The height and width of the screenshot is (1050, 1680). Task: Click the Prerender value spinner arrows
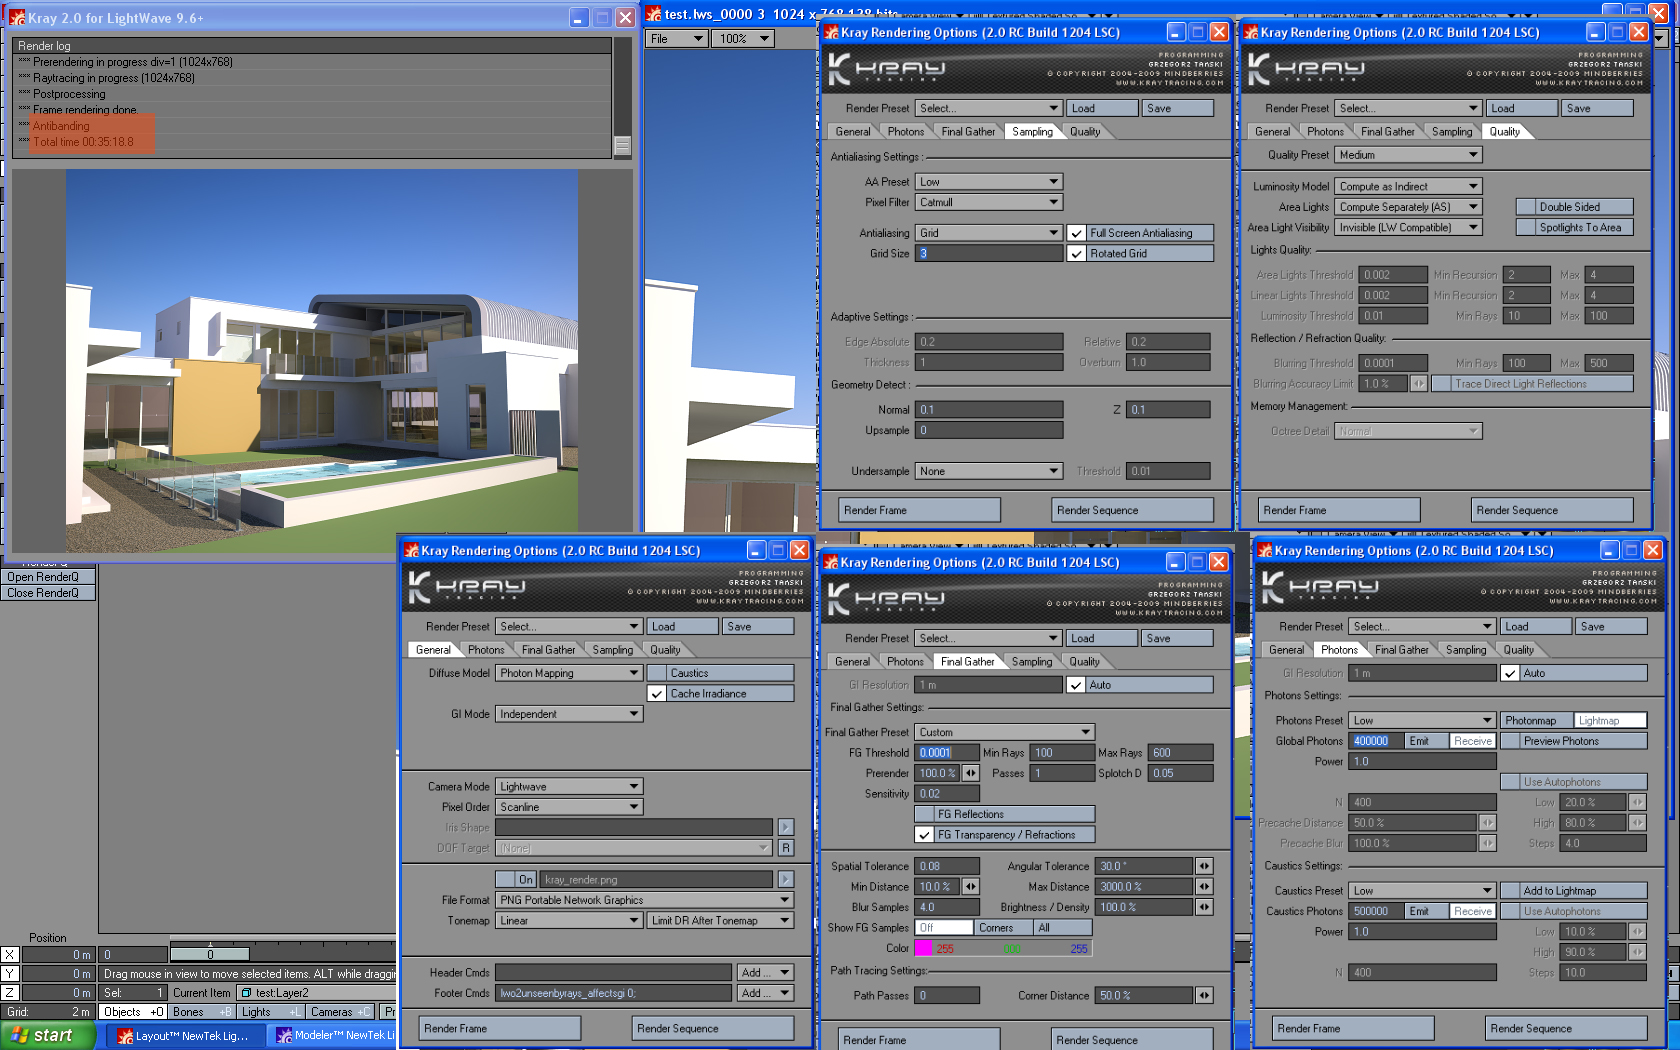click(x=970, y=773)
